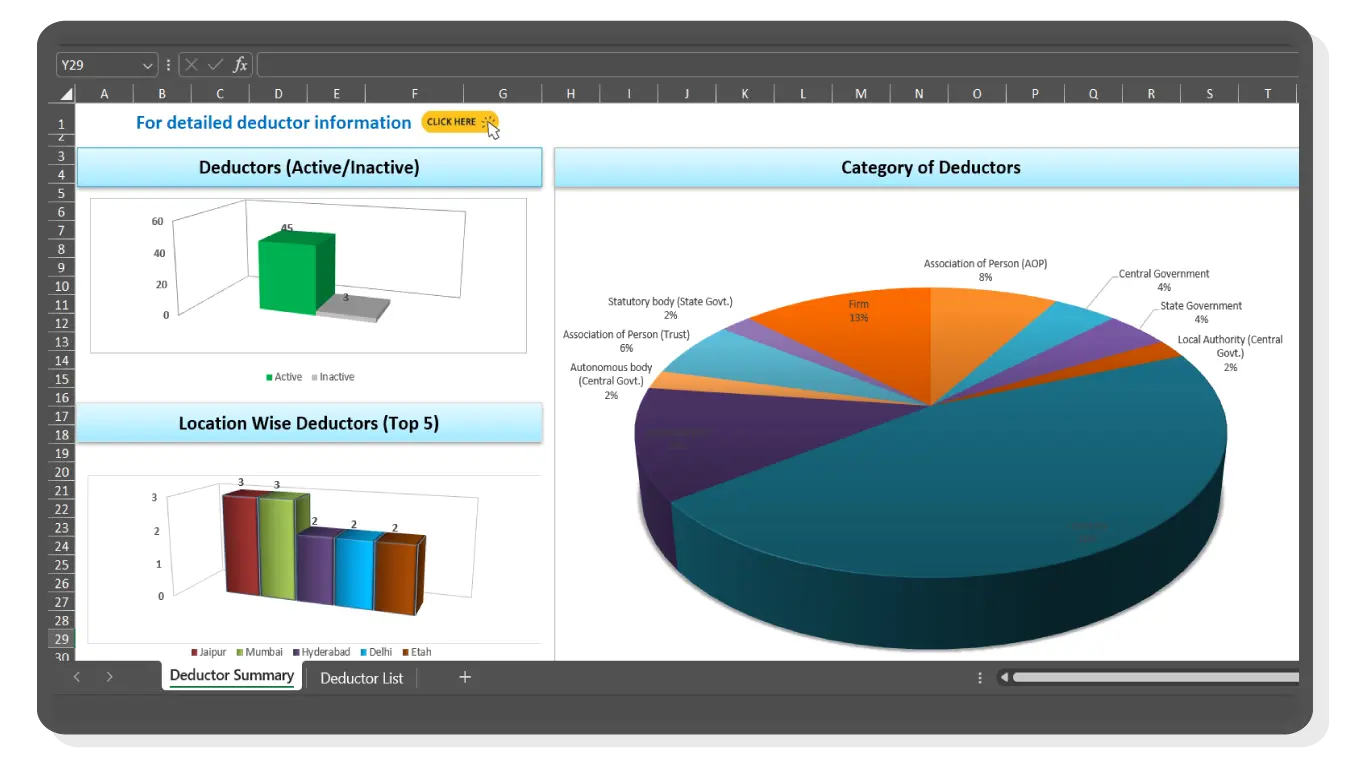The height and width of the screenshot is (768, 1366).
Task: Click the Delhi legend entry
Action: (x=376, y=652)
